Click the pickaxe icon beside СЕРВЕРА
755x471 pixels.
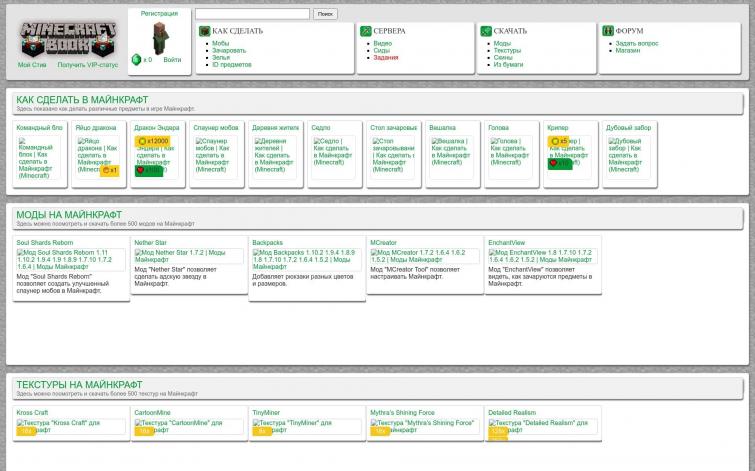tap(366, 31)
